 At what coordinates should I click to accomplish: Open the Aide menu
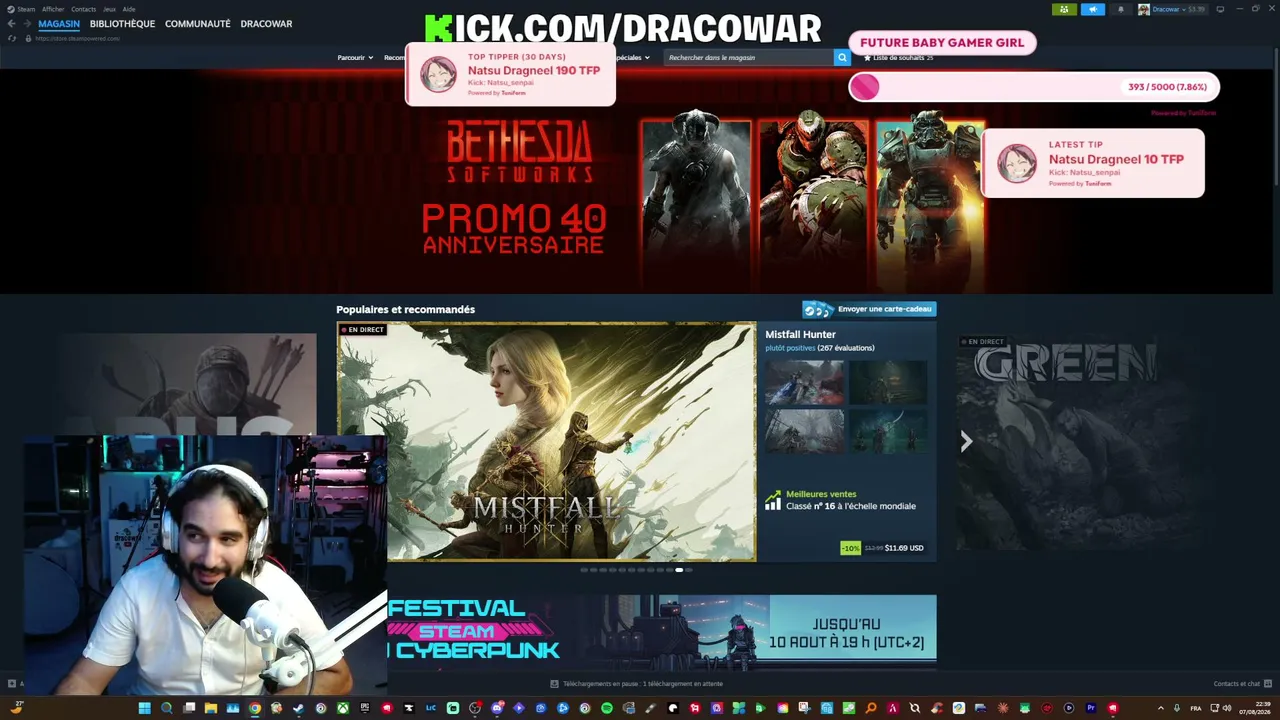(x=129, y=9)
